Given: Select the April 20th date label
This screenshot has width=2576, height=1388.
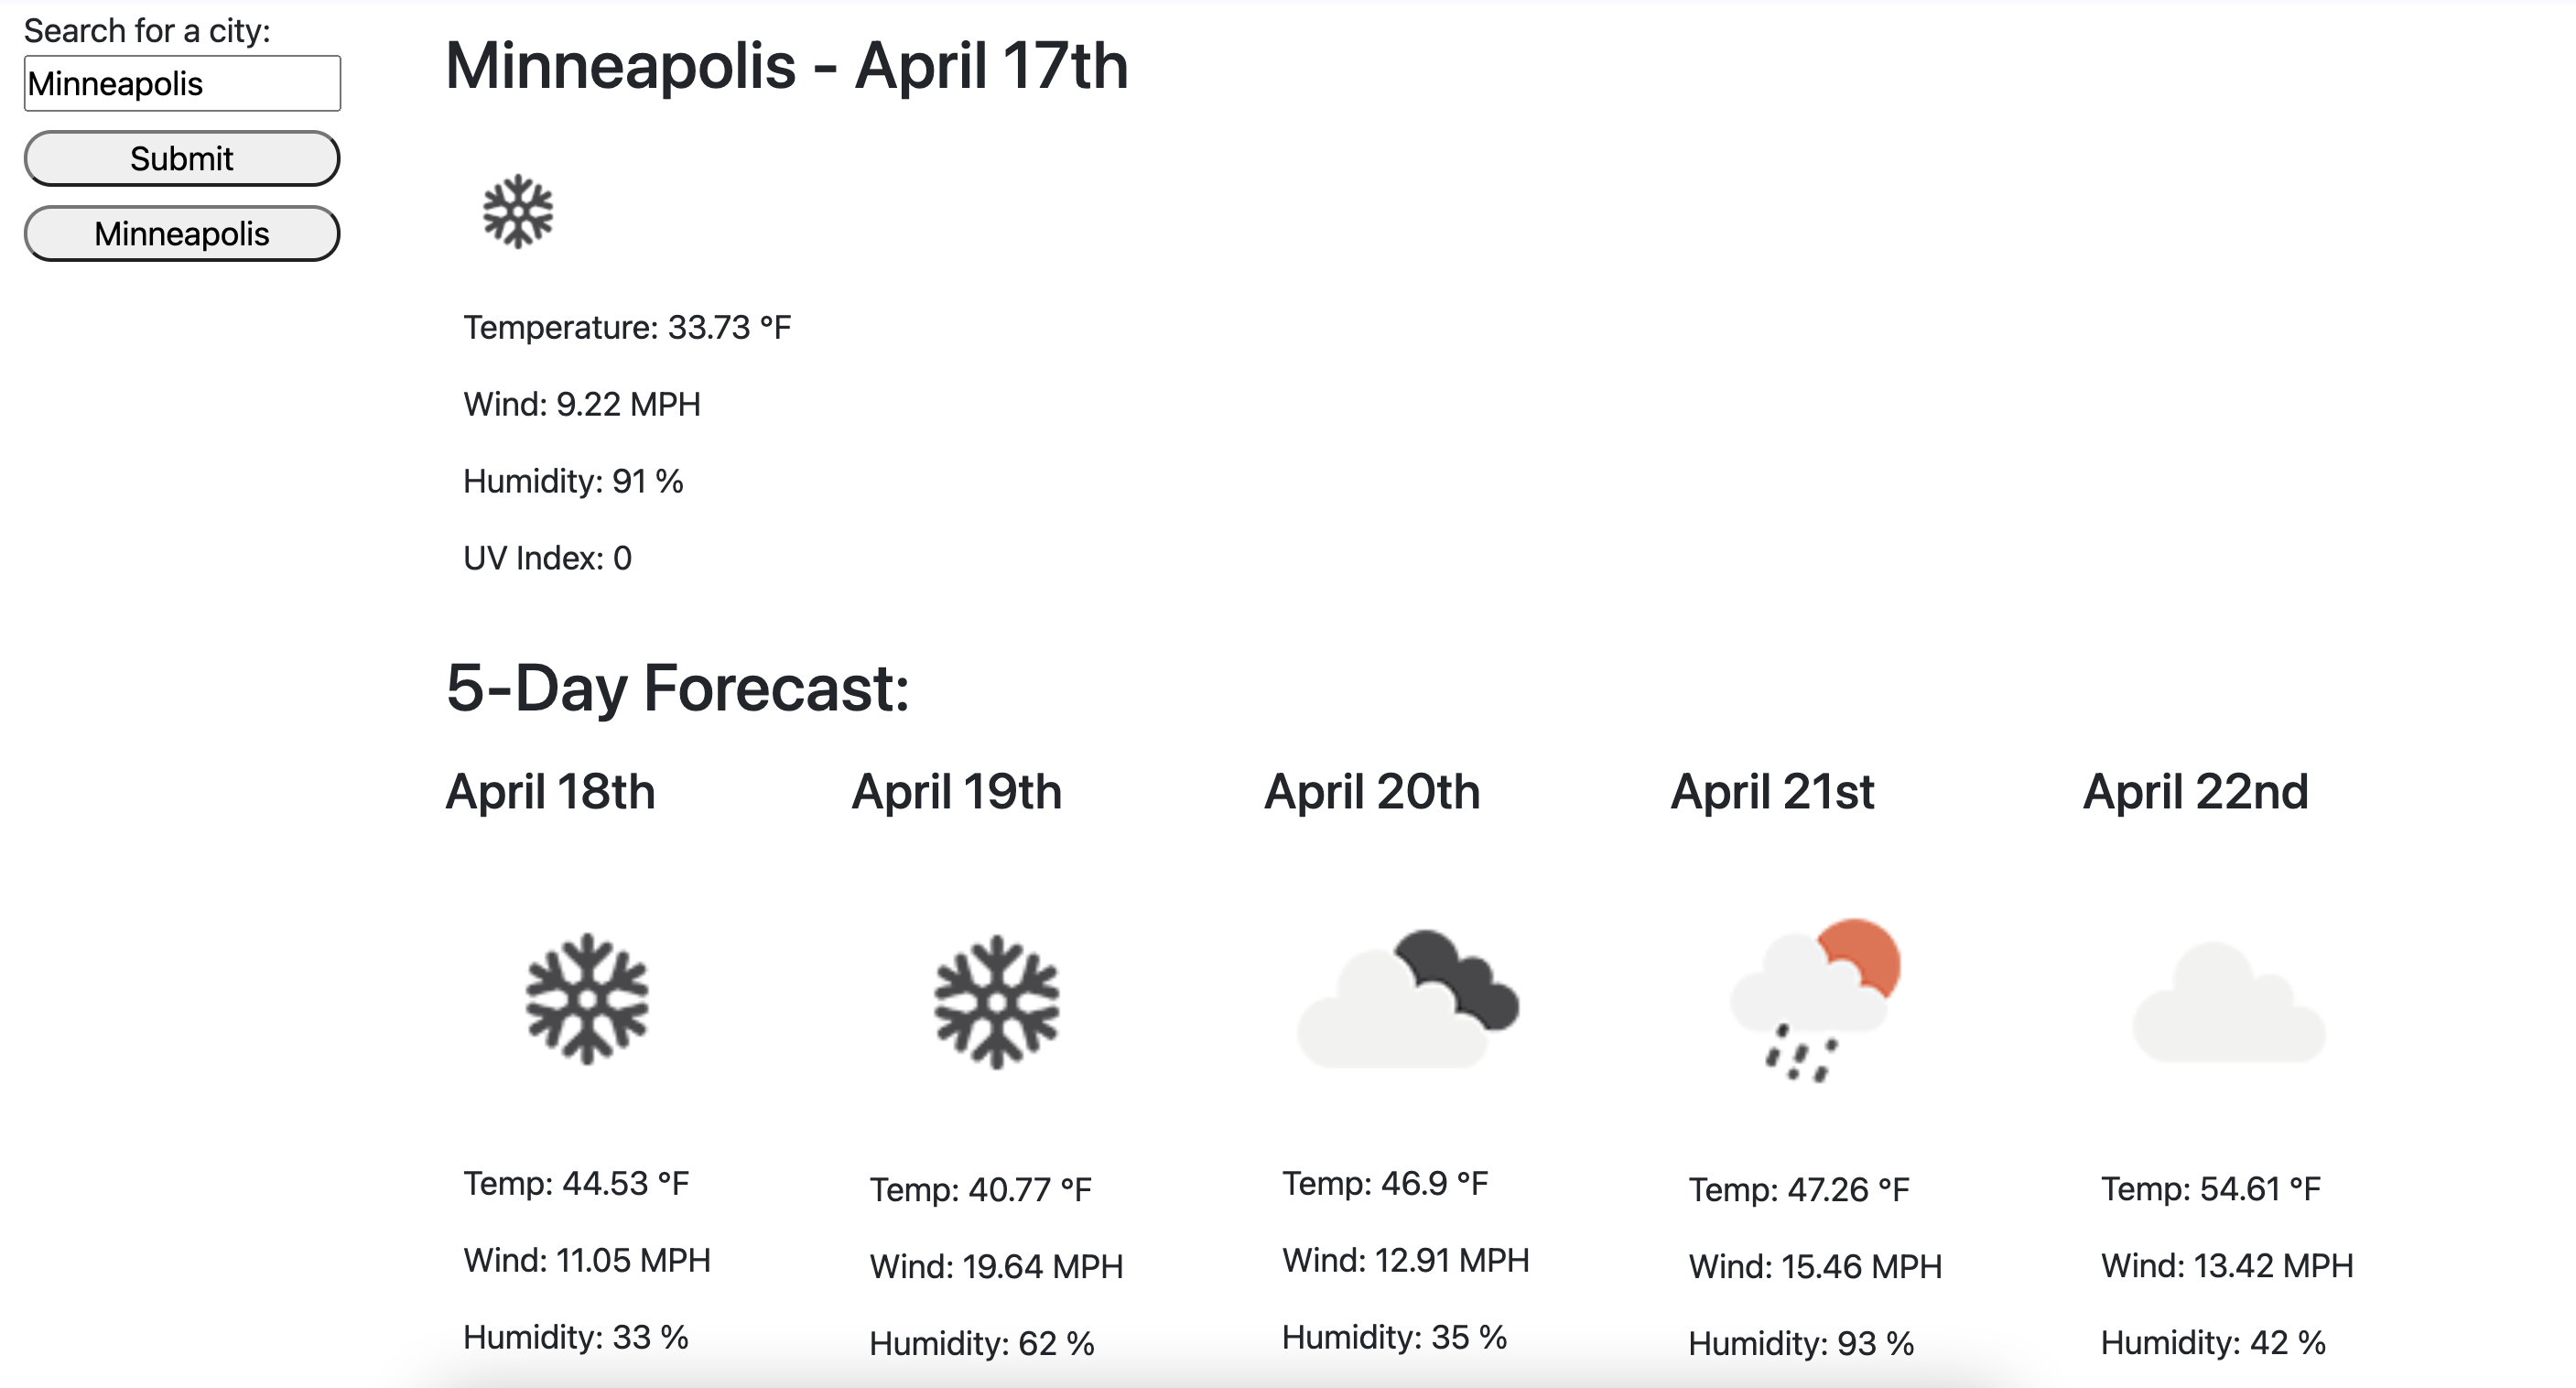Looking at the screenshot, I should [x=1372, y=791].
